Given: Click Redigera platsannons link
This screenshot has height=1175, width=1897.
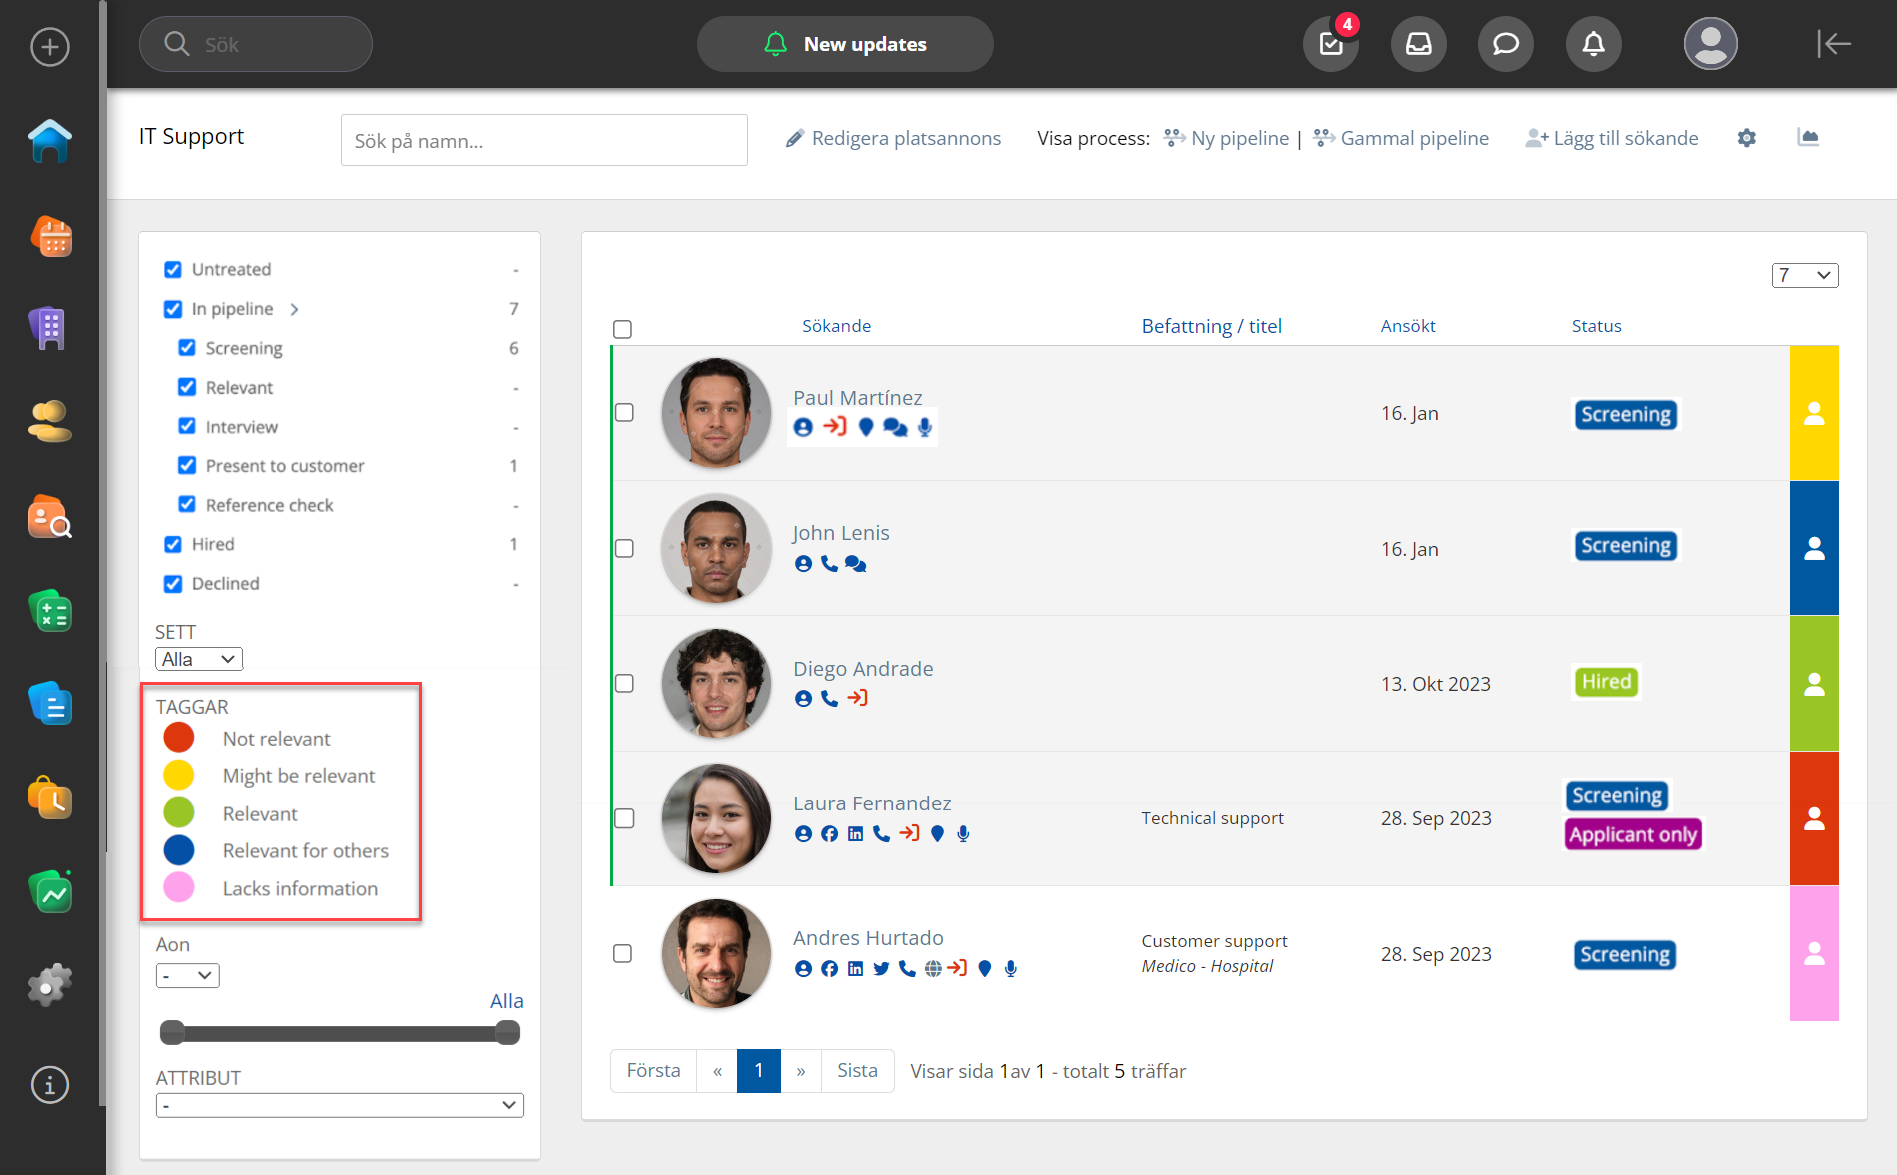Looking at the screenshot, I should tap(893, 138).
